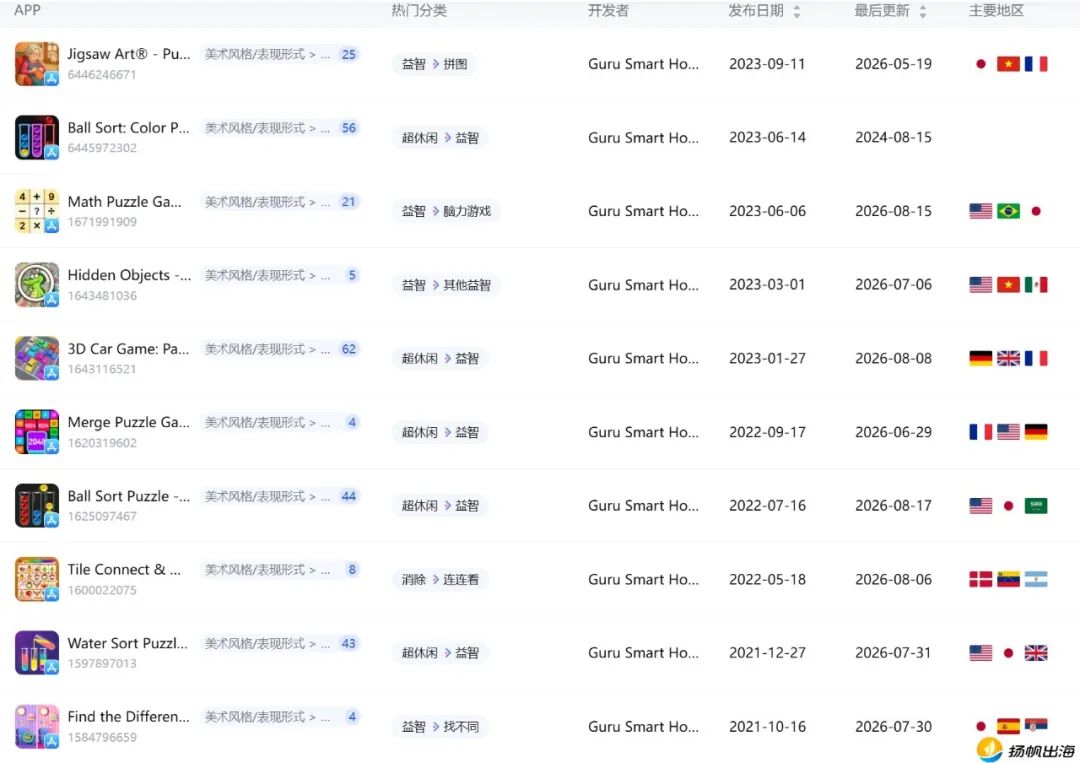Open the Hidden Objects app icon
This screenshot has width=1080, height=763.
pyautogui.click(x=37, y=284)
